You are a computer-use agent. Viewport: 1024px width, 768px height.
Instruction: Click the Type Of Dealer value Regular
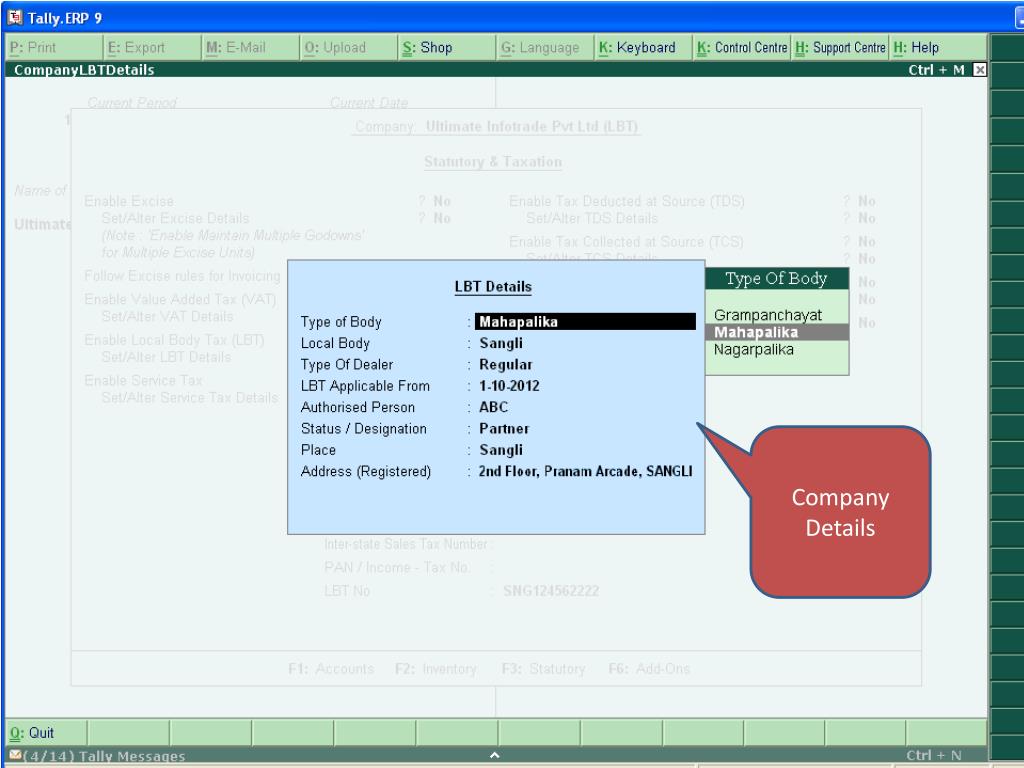pyautogui.click(x=505, y=364)
